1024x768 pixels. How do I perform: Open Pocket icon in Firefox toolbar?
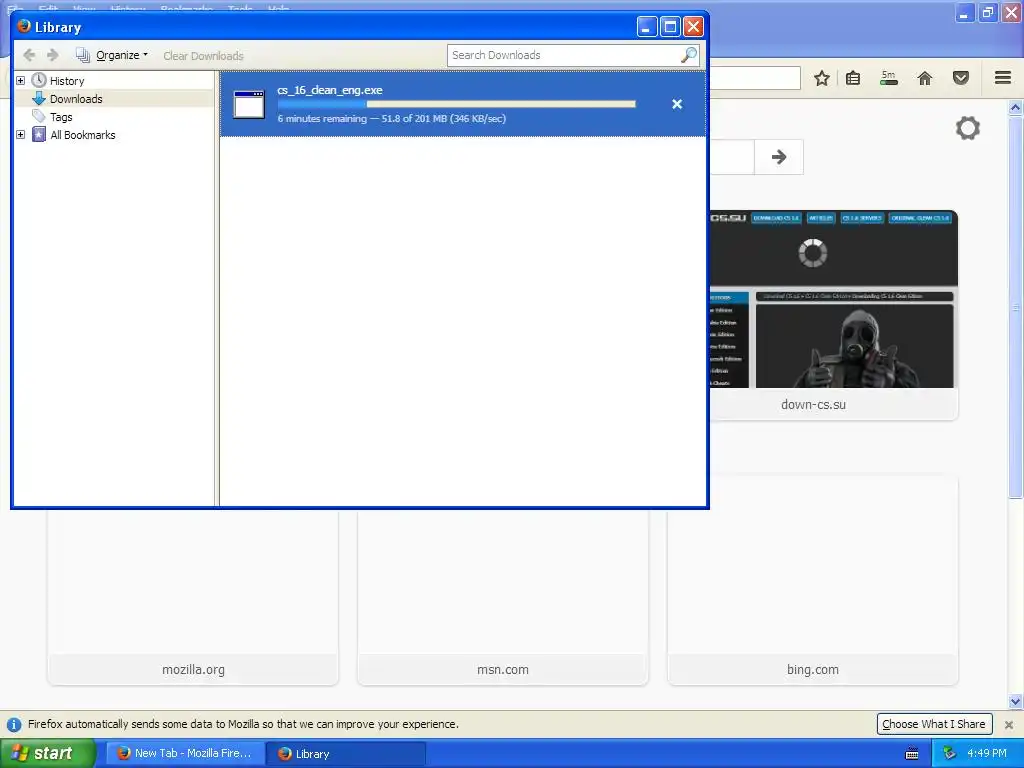(x=961, y=78)
